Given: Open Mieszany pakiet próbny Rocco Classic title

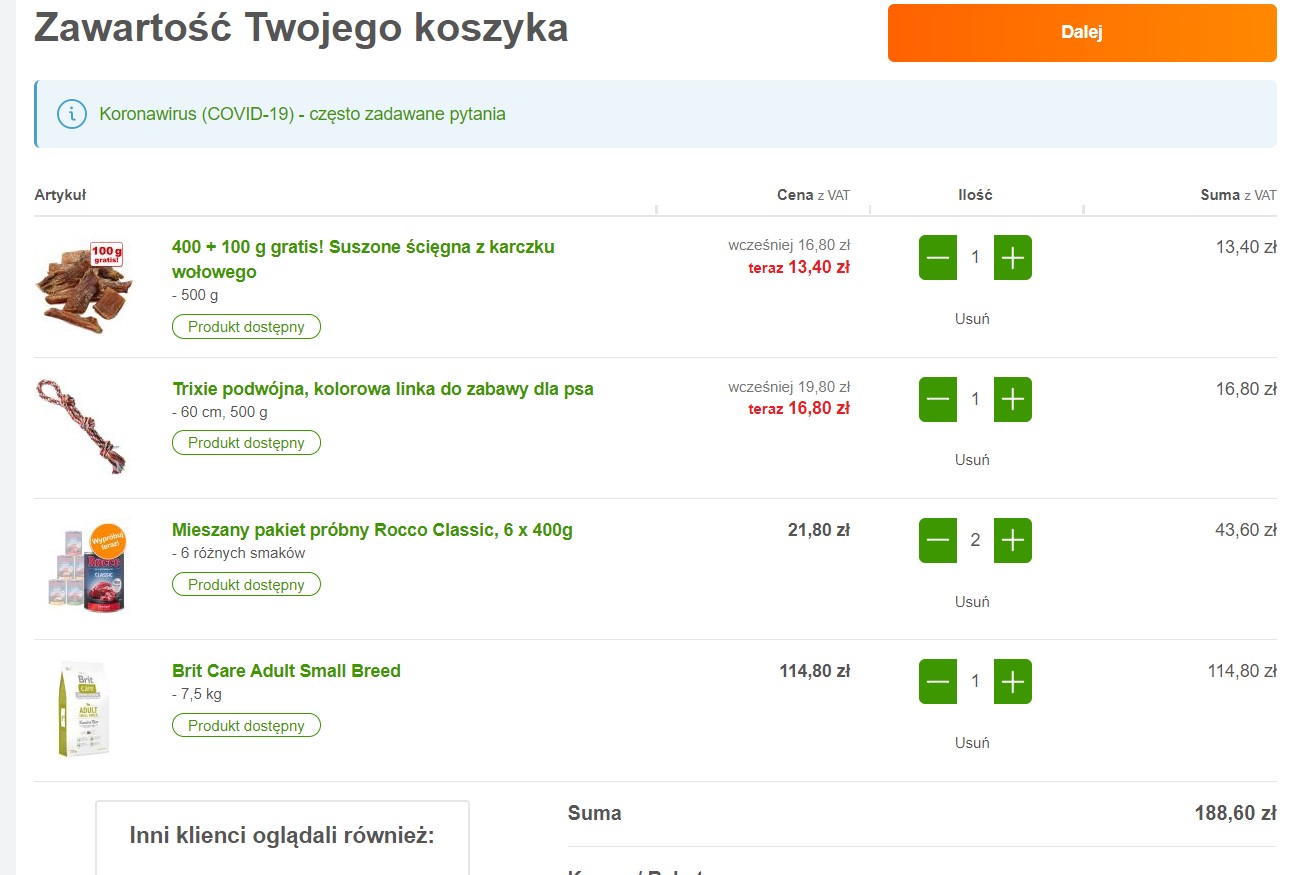Looking at the screenshot, I should (x=372, y=530).
